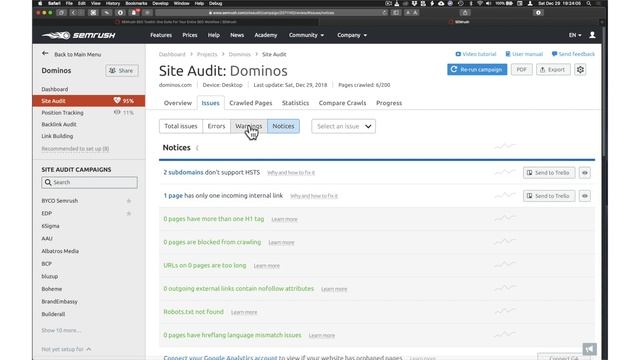Click Why and how to fix it for HSTS
This screenshot has width=640, height=360.
click(291, 173)
